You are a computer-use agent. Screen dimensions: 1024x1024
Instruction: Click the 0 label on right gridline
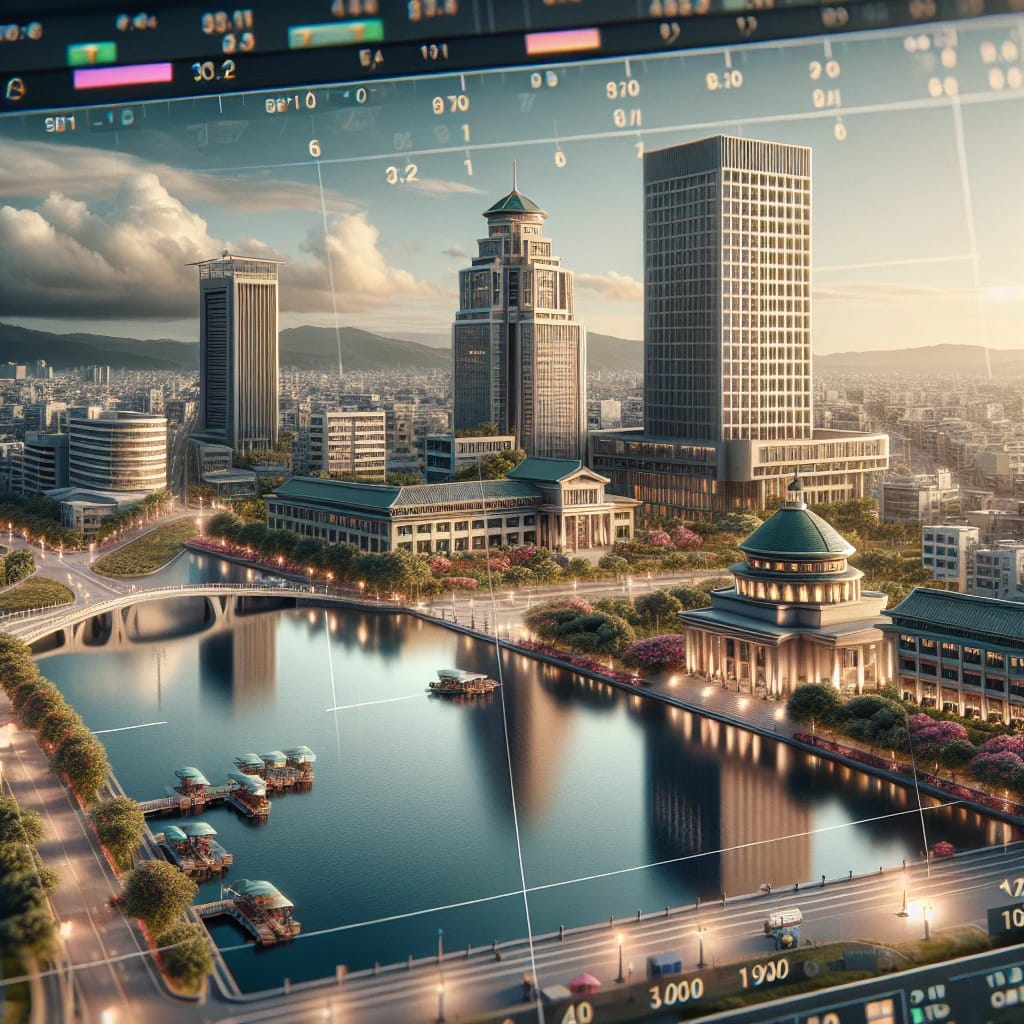[840, 132]
